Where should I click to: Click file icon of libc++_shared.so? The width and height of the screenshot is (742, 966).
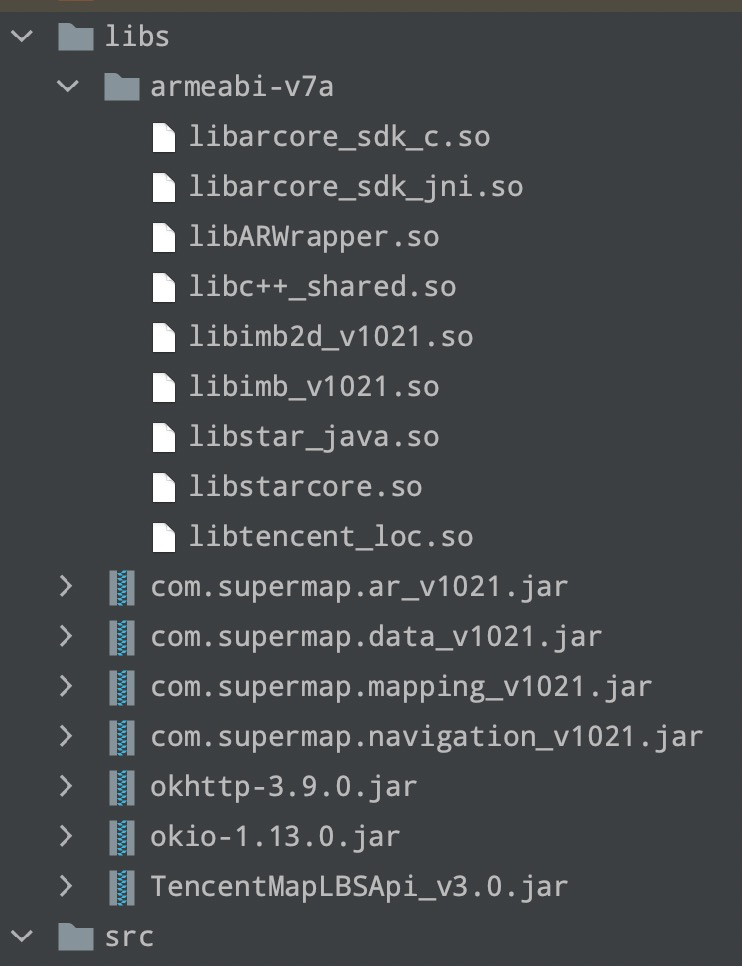(x=164, y=286)
